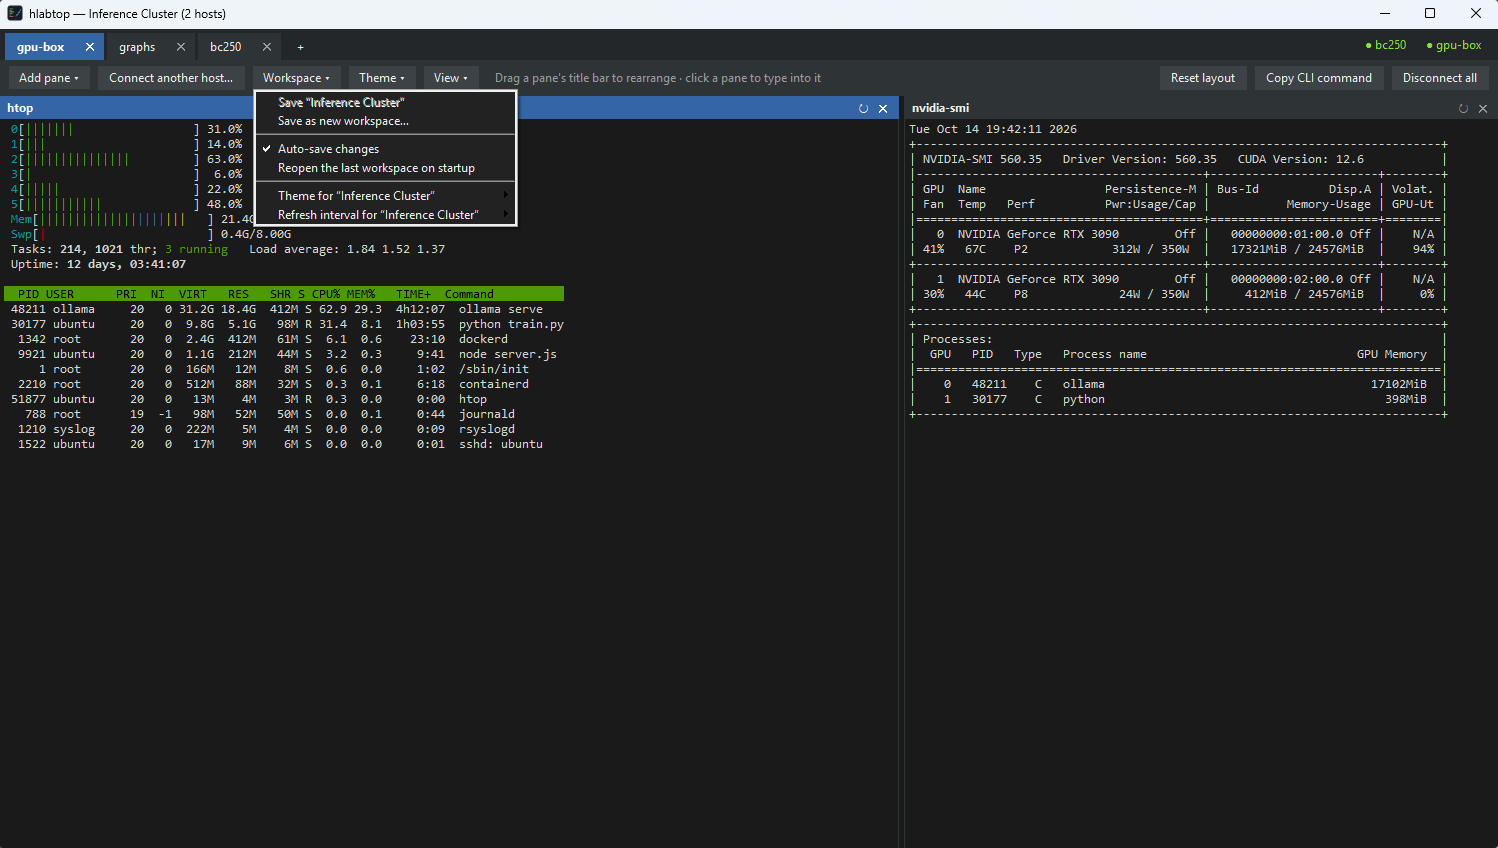
Task: Expand Refresh interval for "Inference Cluster" submenu
Action: [x=385, y=215]
